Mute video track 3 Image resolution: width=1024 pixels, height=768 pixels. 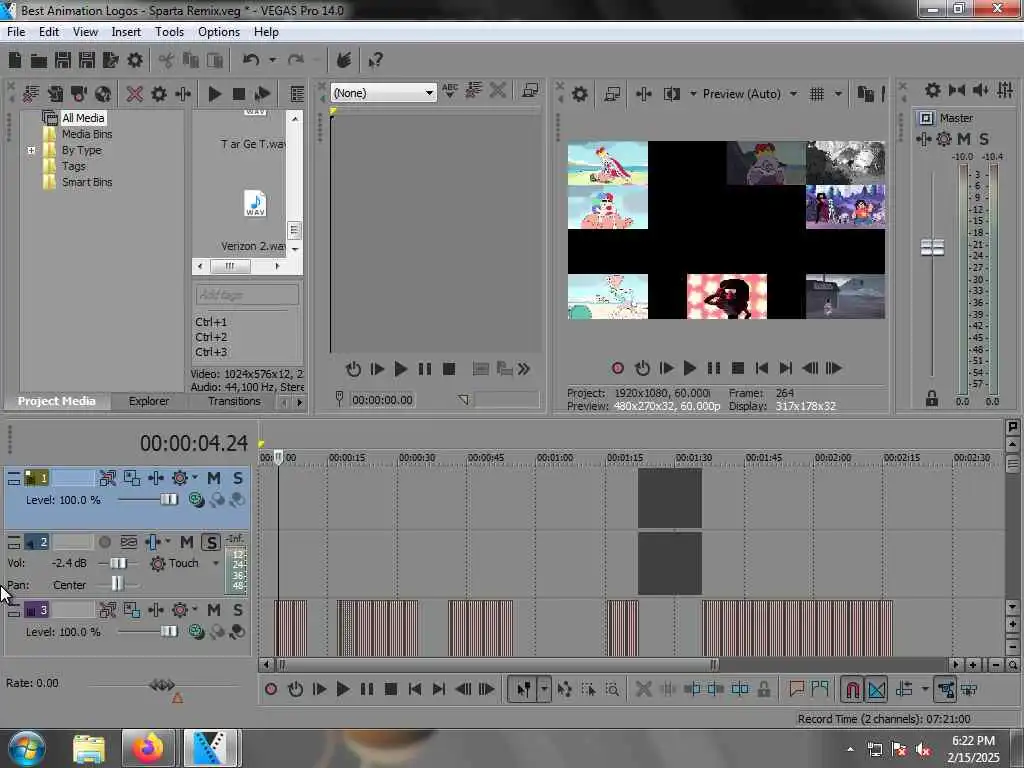pyautogui.click(x=214, y=610)
